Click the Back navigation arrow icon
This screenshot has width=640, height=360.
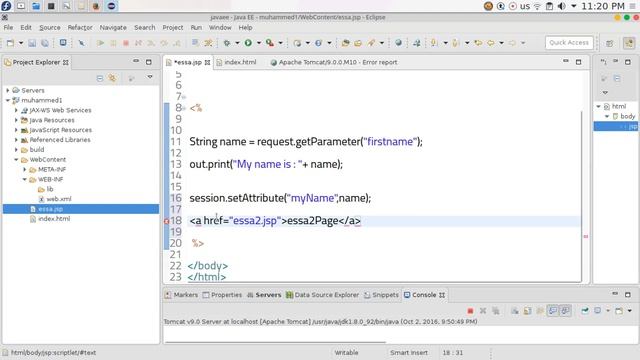[491, 43]
